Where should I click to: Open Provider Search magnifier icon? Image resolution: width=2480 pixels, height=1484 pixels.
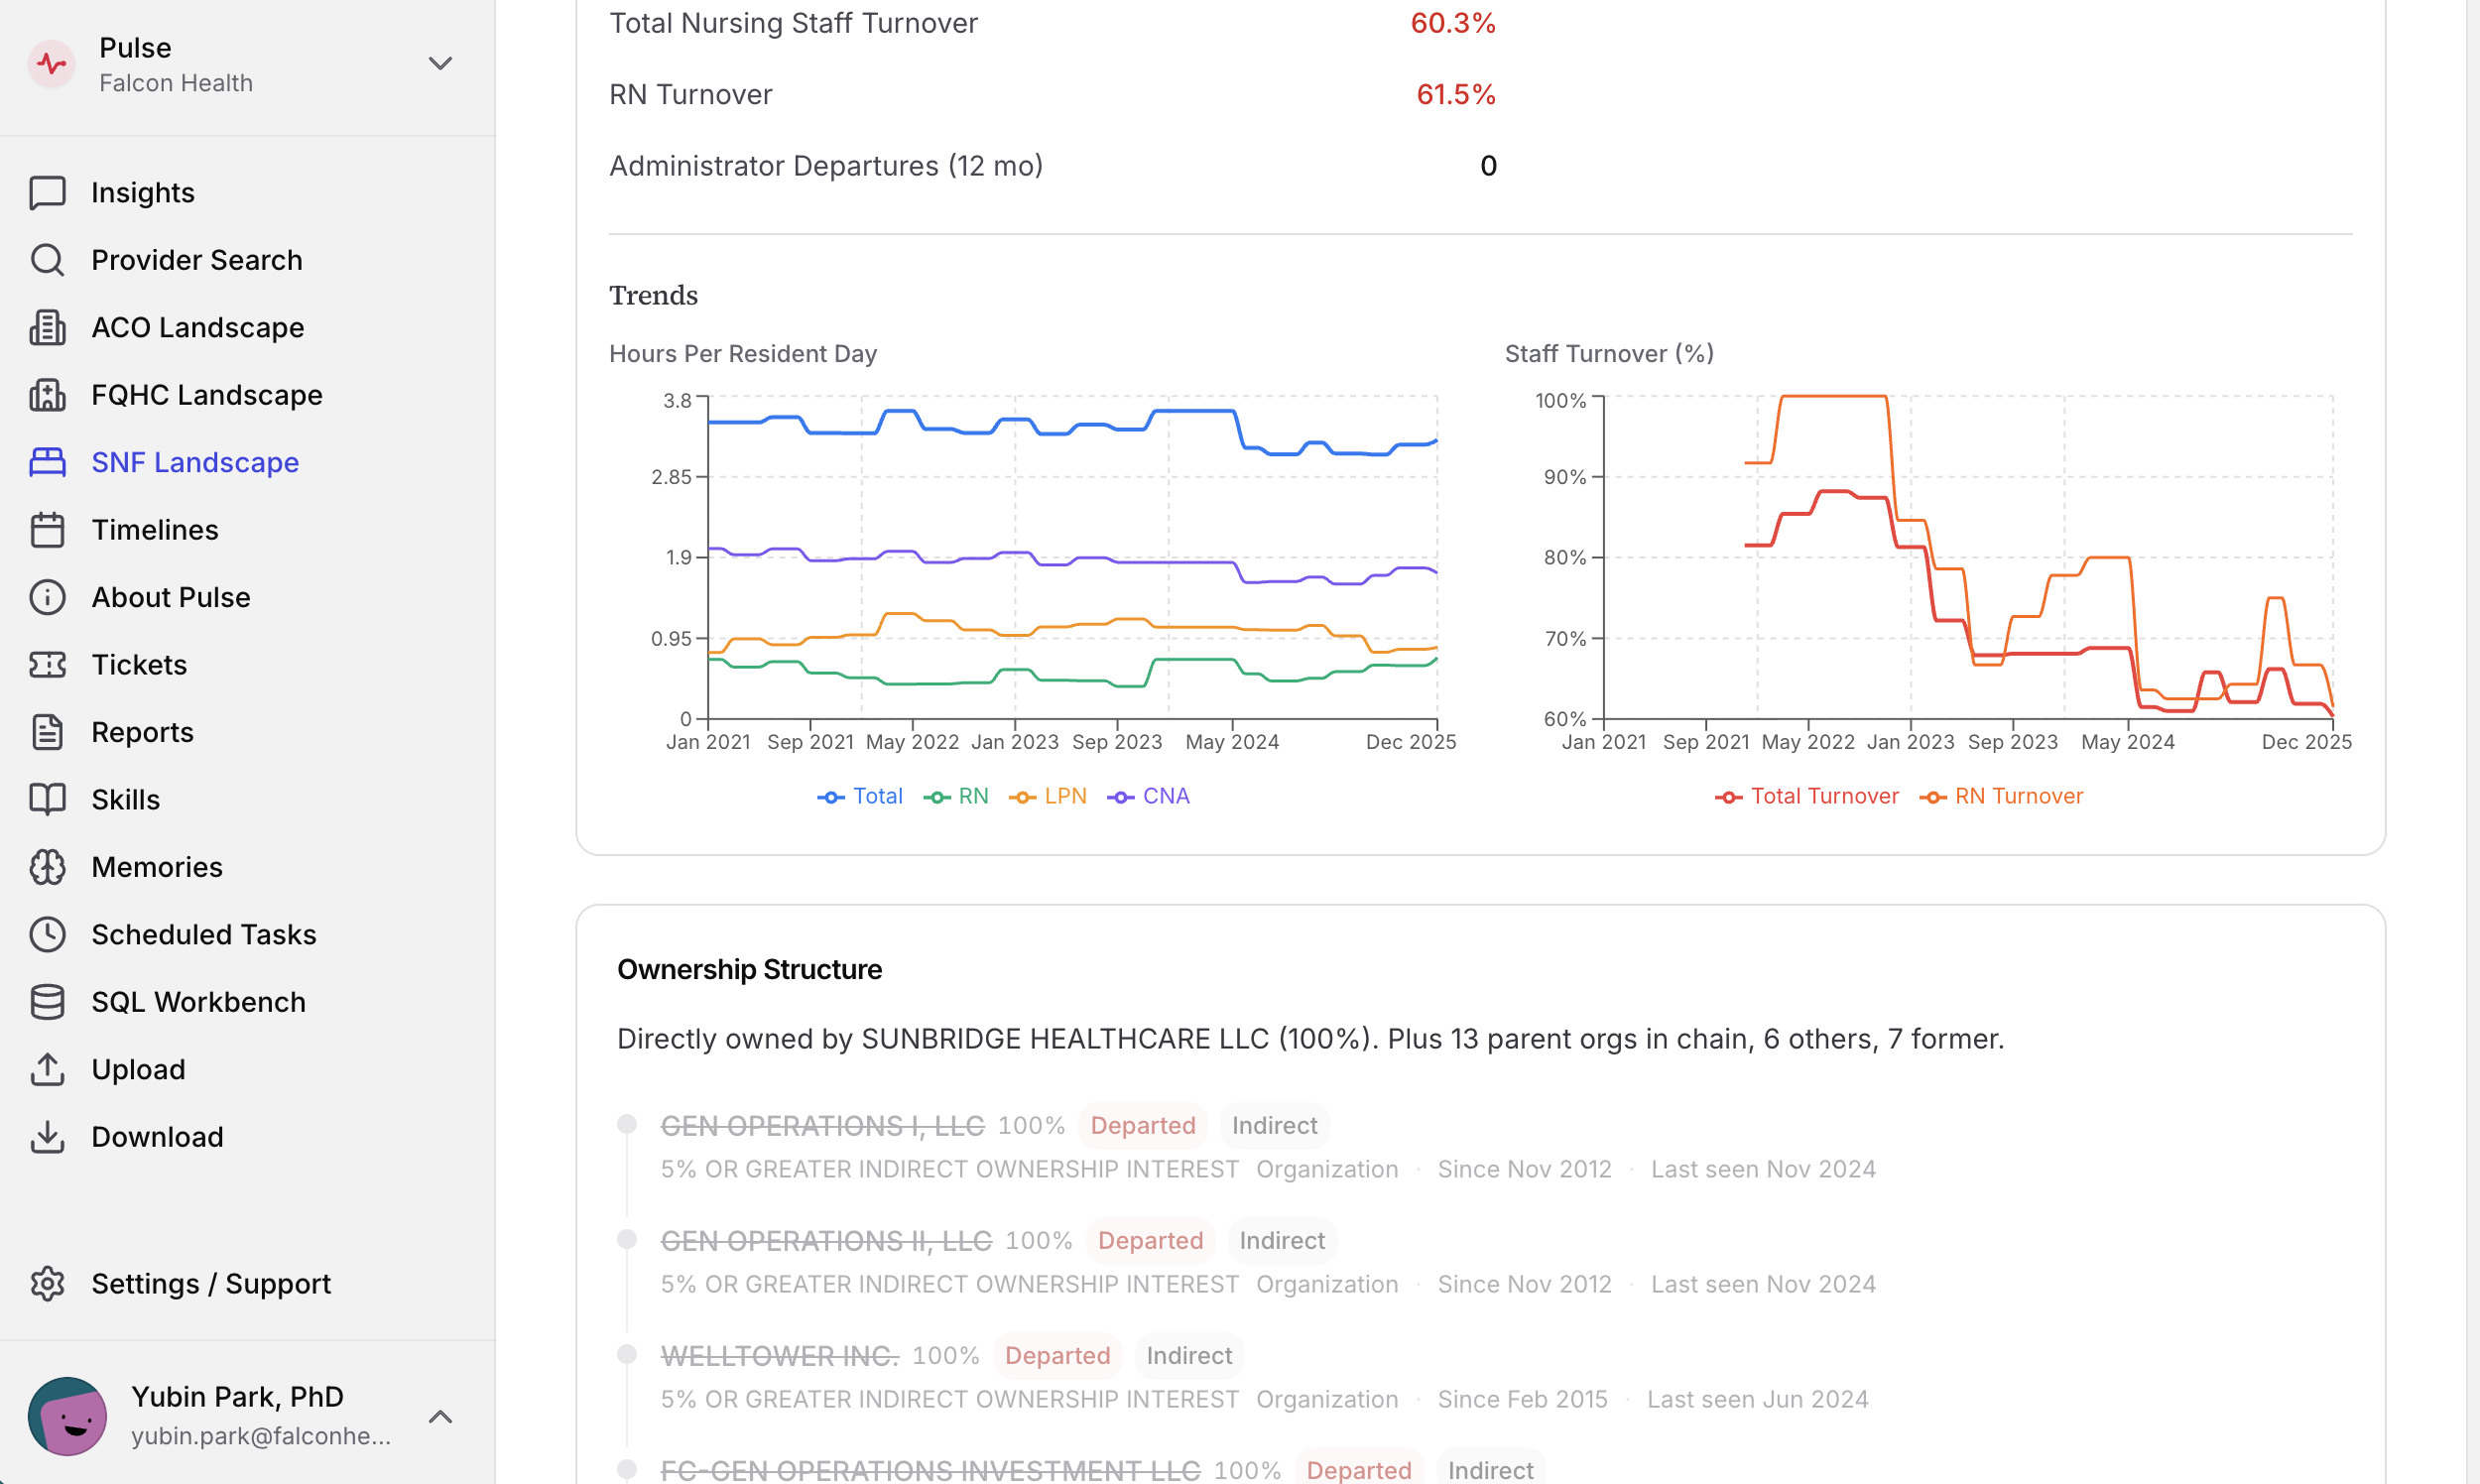pos(47,260)
